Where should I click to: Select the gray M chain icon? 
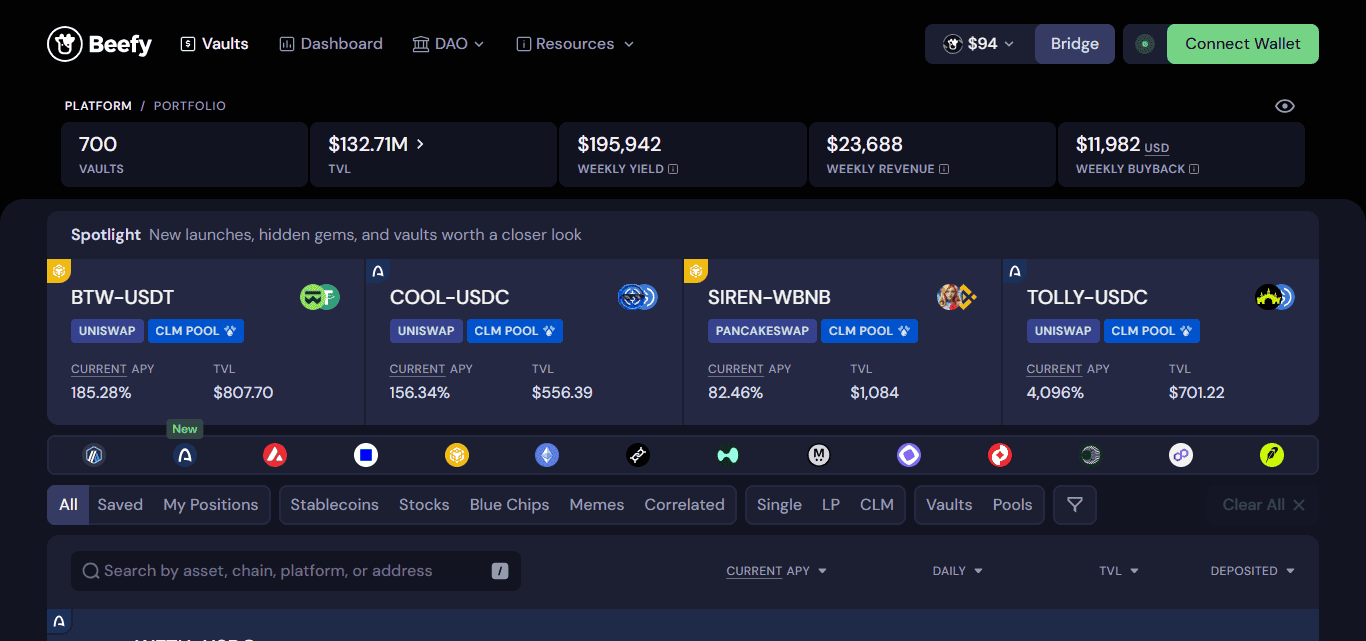[819, 455]
